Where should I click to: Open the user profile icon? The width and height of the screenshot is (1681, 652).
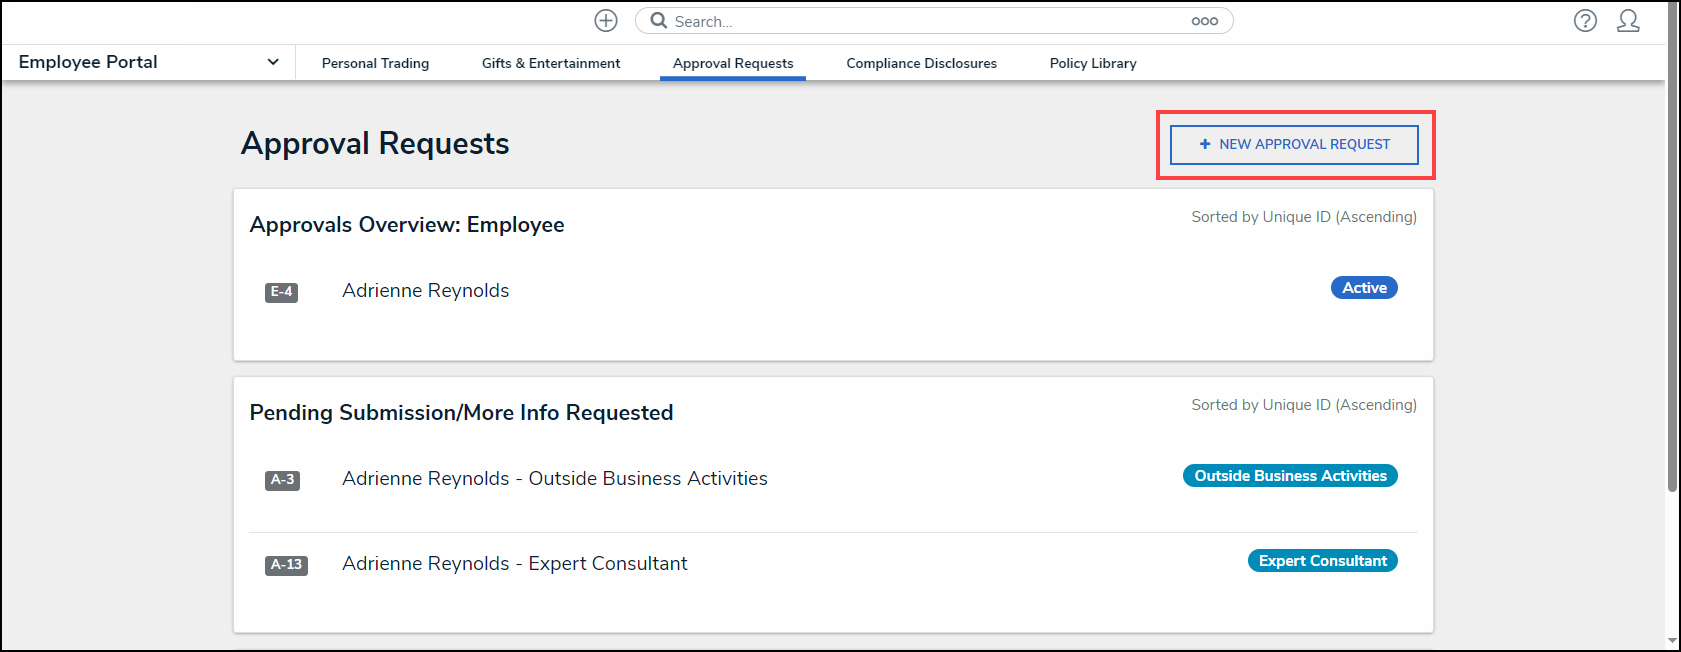(x=1628, y=21)
